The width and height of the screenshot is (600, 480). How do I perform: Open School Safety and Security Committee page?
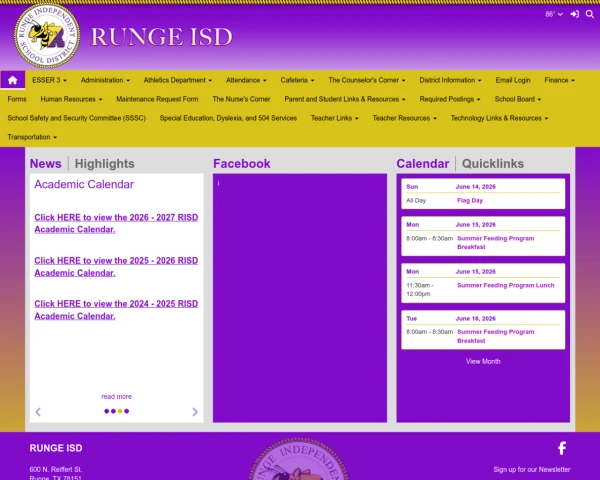point(77,118)
